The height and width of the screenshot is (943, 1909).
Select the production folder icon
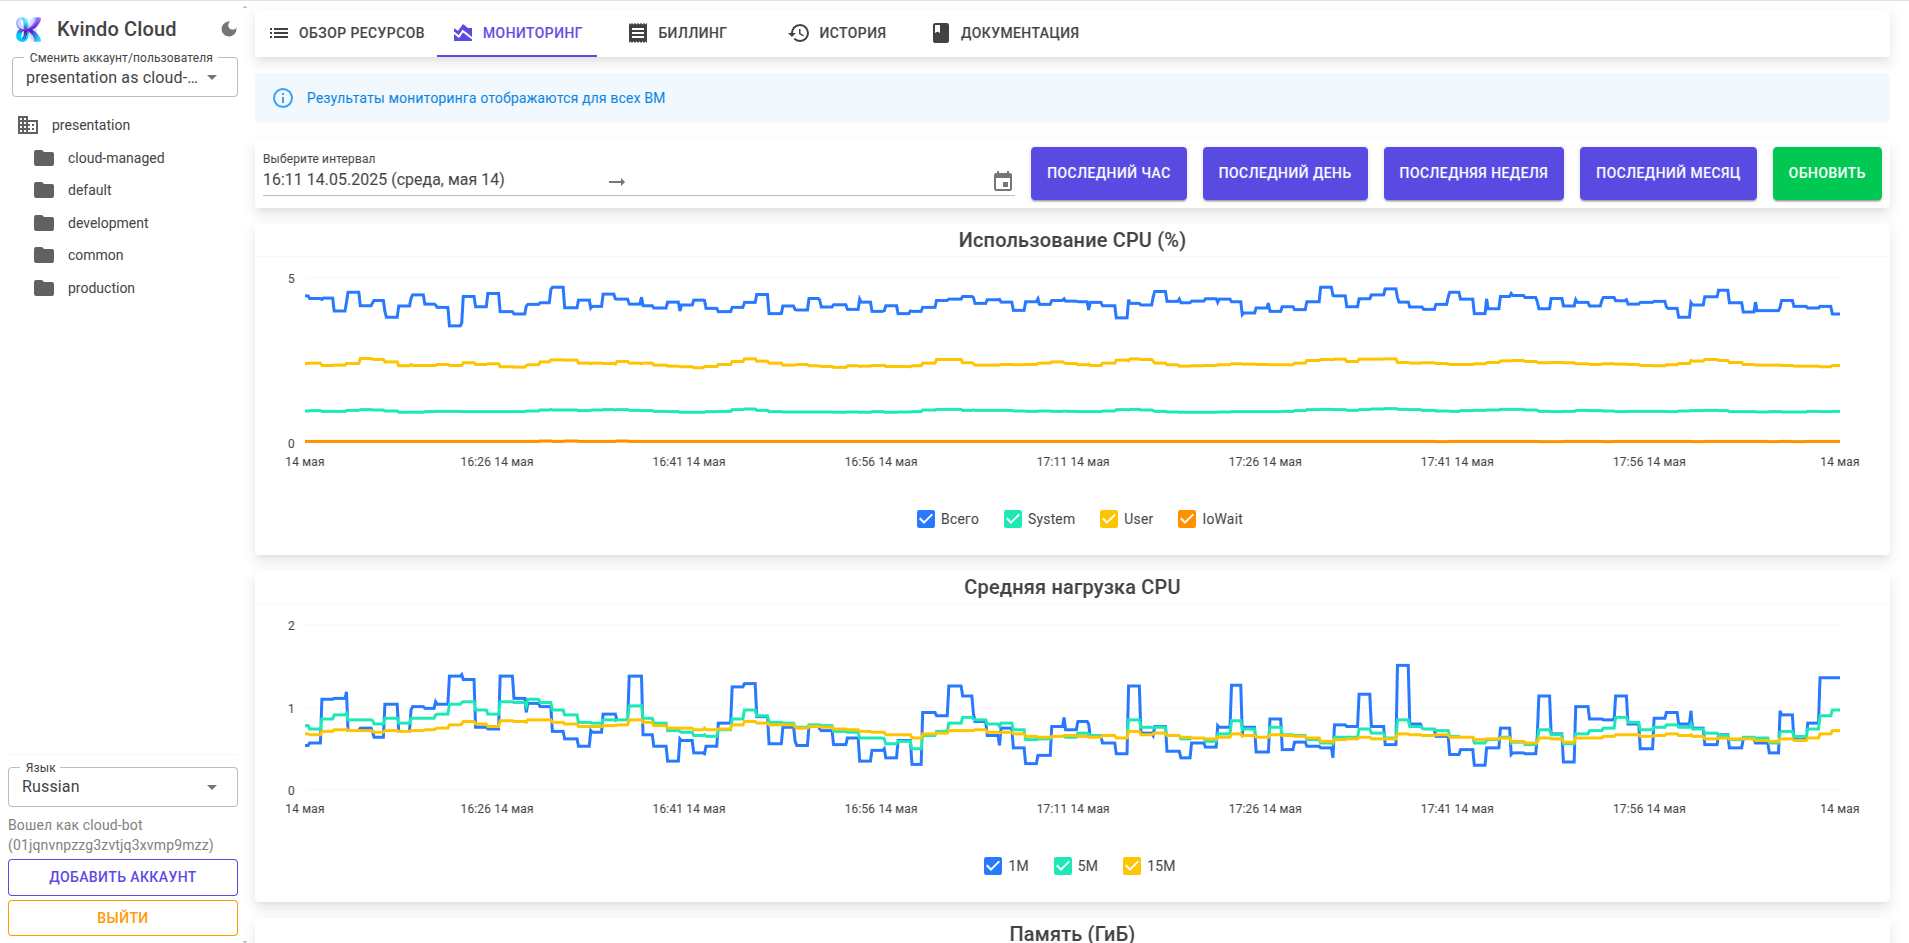[x=44, y=288]
